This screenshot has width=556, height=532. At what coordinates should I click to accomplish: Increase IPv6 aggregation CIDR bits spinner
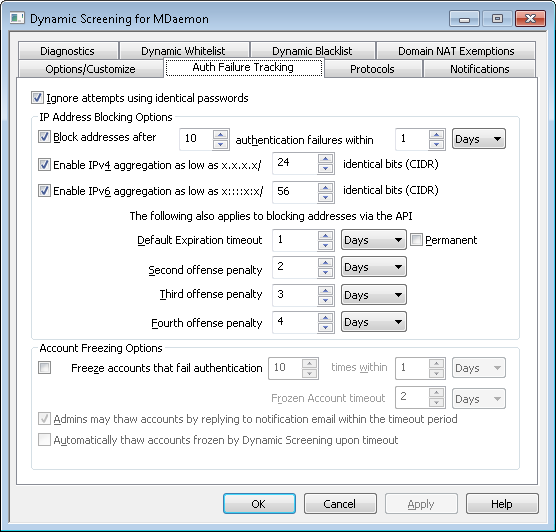326,187
